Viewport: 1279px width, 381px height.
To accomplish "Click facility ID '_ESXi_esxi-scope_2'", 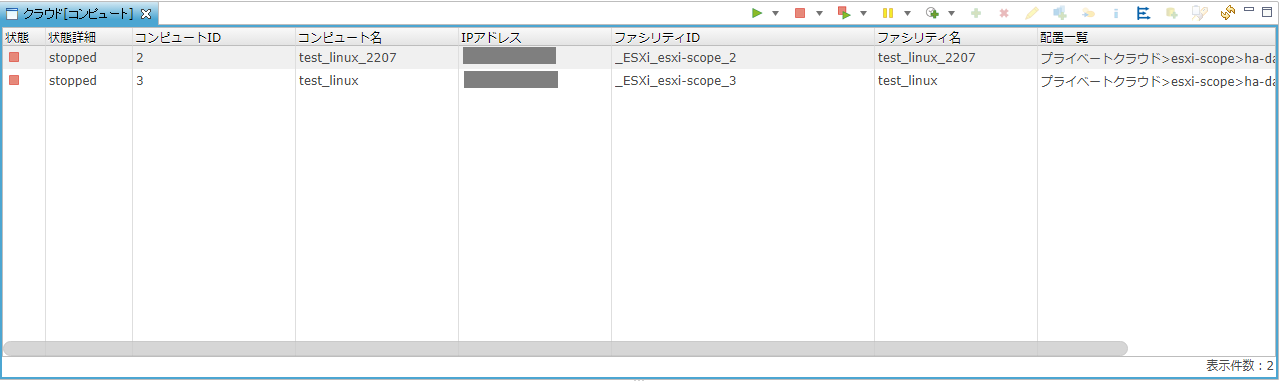I will click(675, 58).
